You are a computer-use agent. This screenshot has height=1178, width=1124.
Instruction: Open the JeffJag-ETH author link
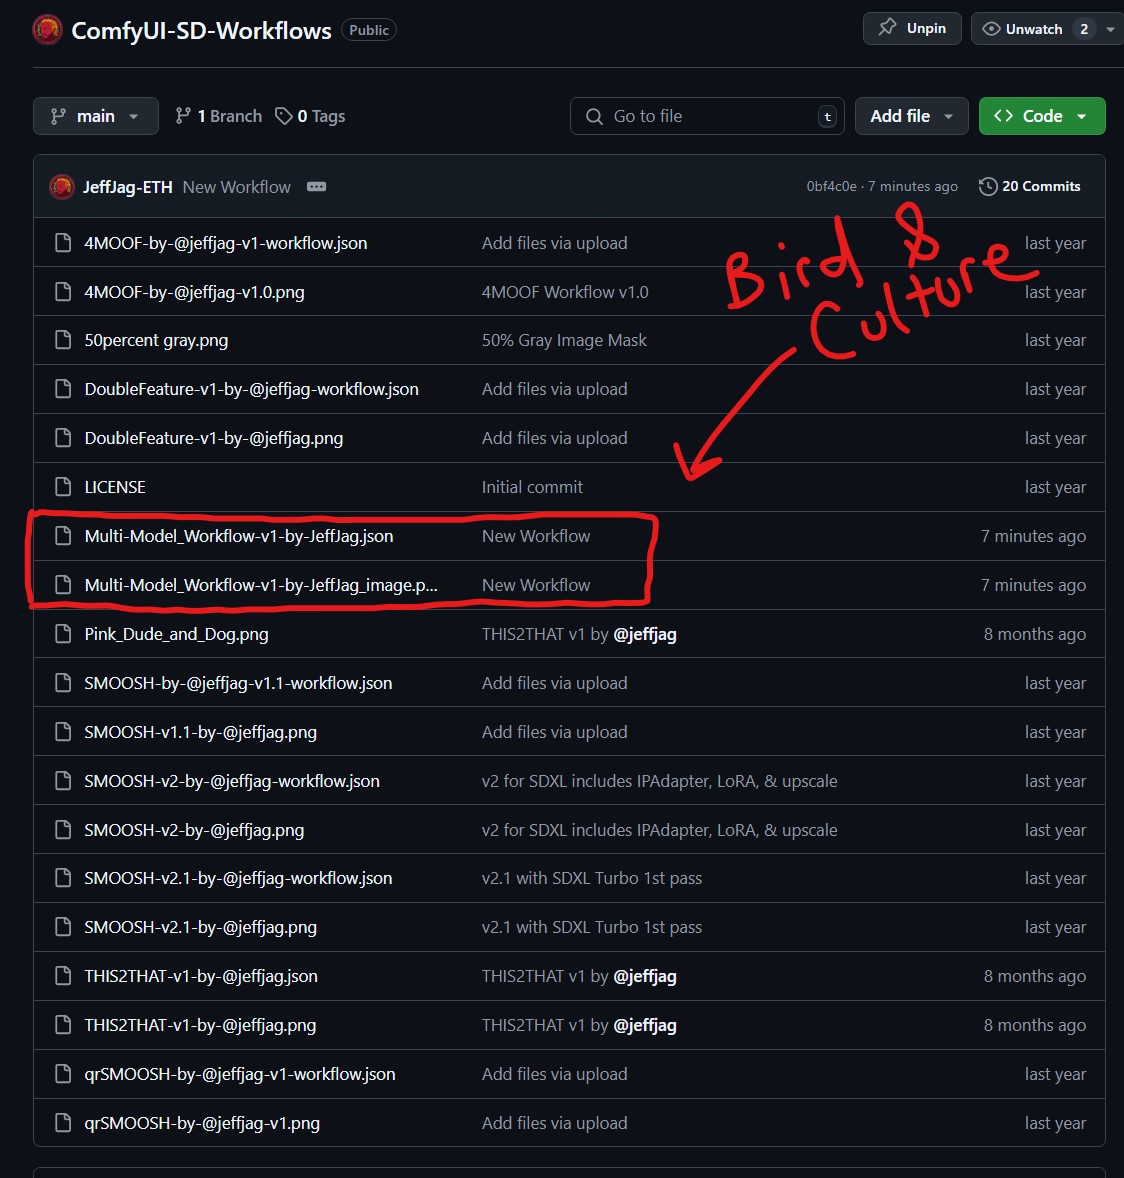128,187
